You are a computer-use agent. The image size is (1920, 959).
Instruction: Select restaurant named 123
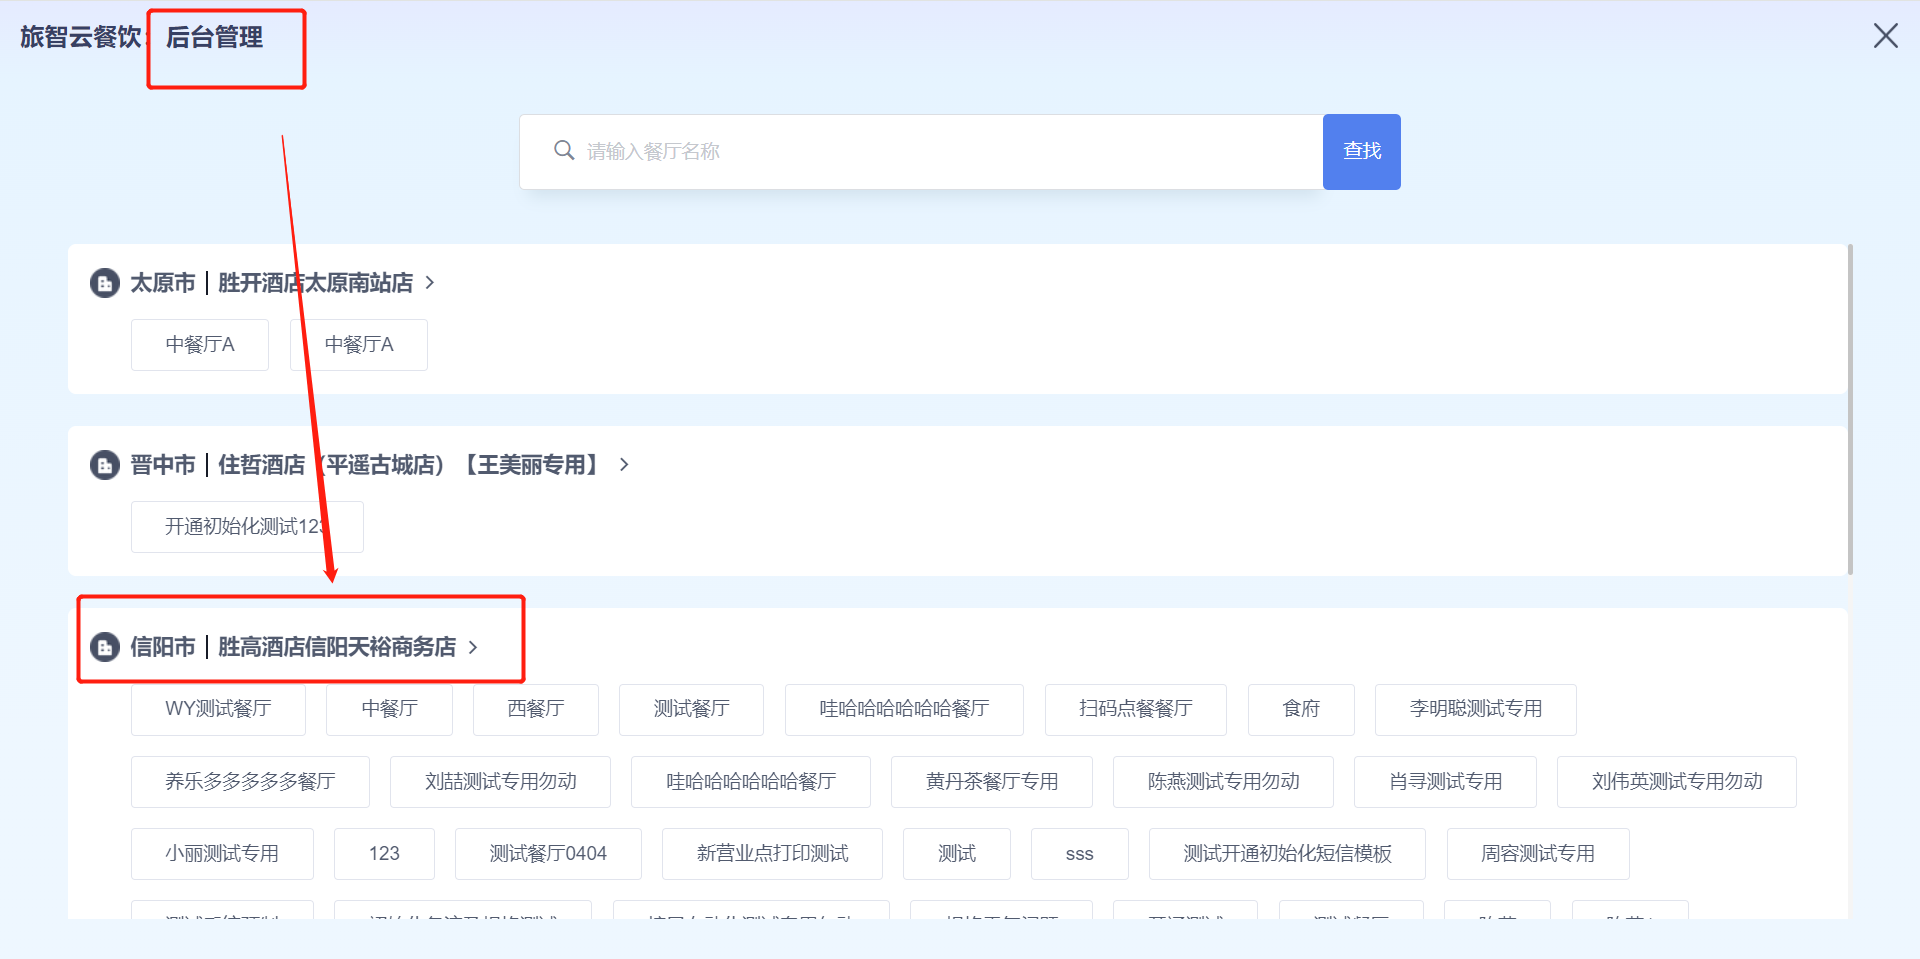point(384,854)
